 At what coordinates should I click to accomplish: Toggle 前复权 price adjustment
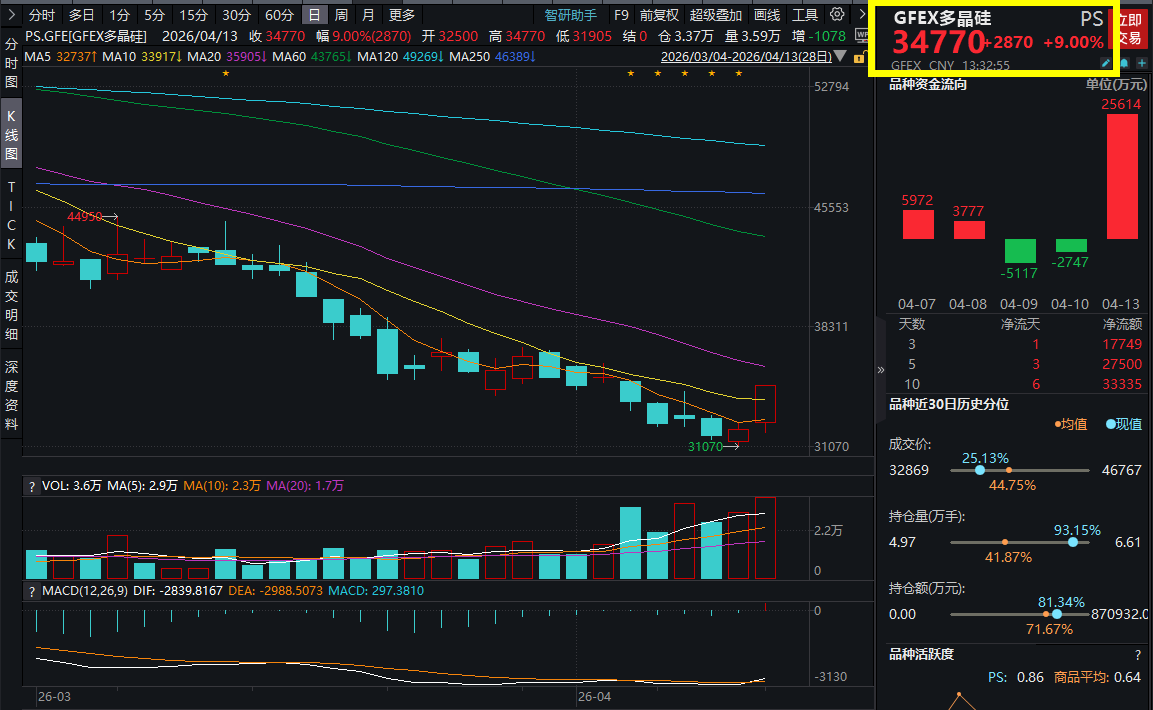(659, 15)
